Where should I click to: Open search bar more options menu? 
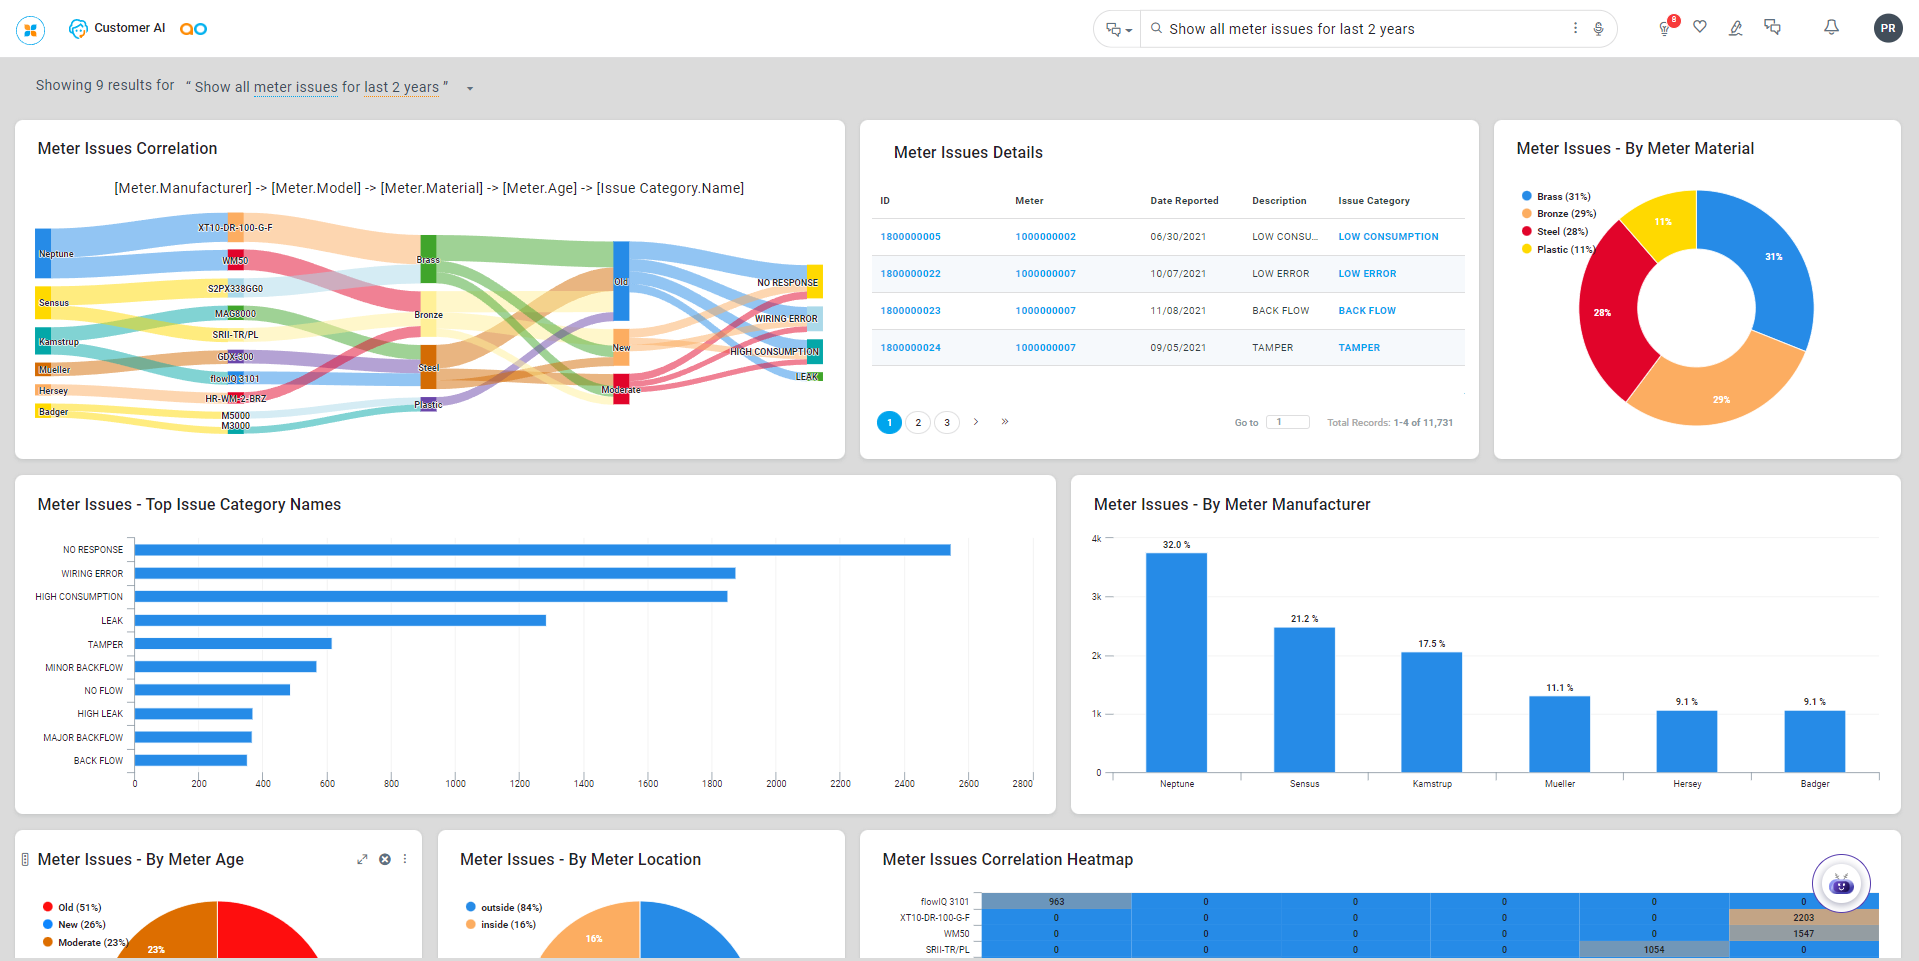click(x=1575, y=28)
